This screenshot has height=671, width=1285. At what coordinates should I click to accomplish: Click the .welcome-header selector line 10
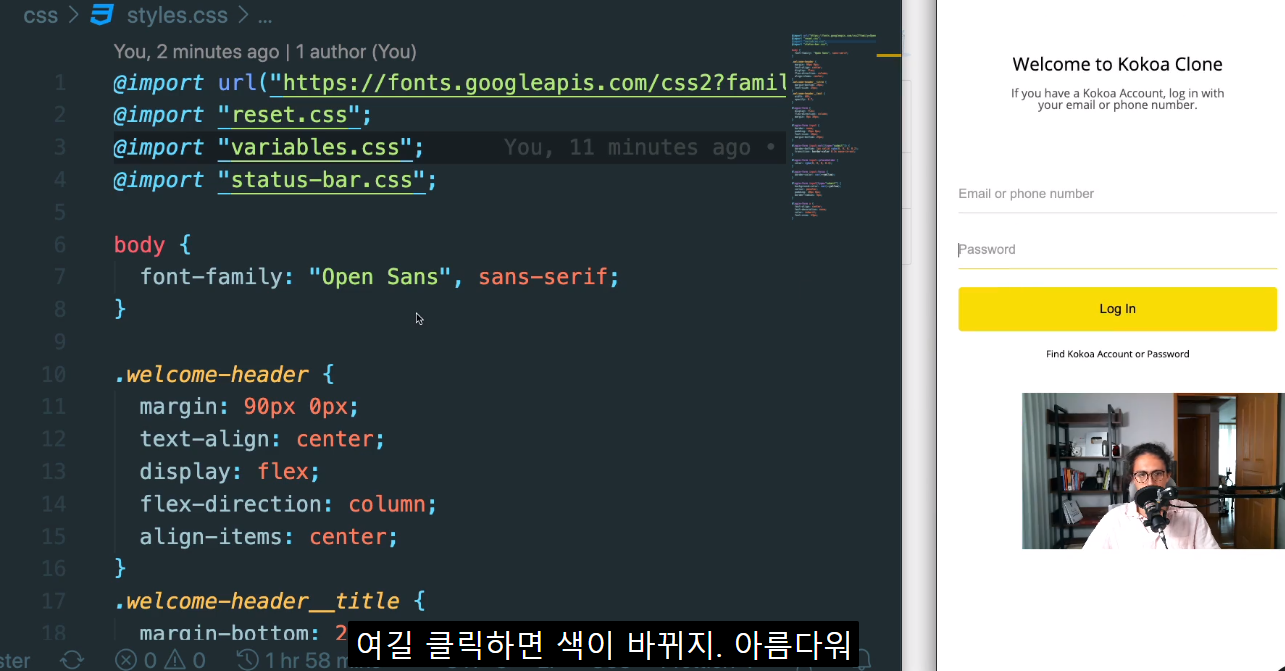[x=211, y=374]
